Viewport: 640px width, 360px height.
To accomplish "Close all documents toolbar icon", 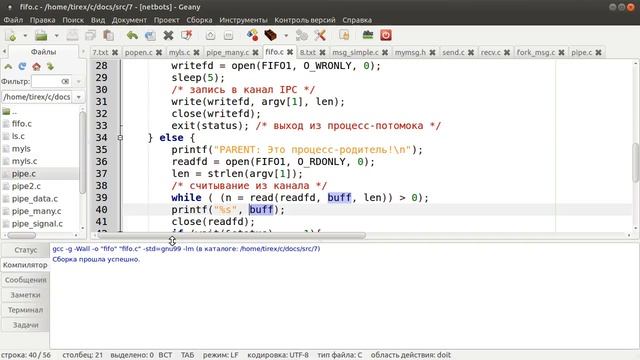I will (x=187, y=36).
